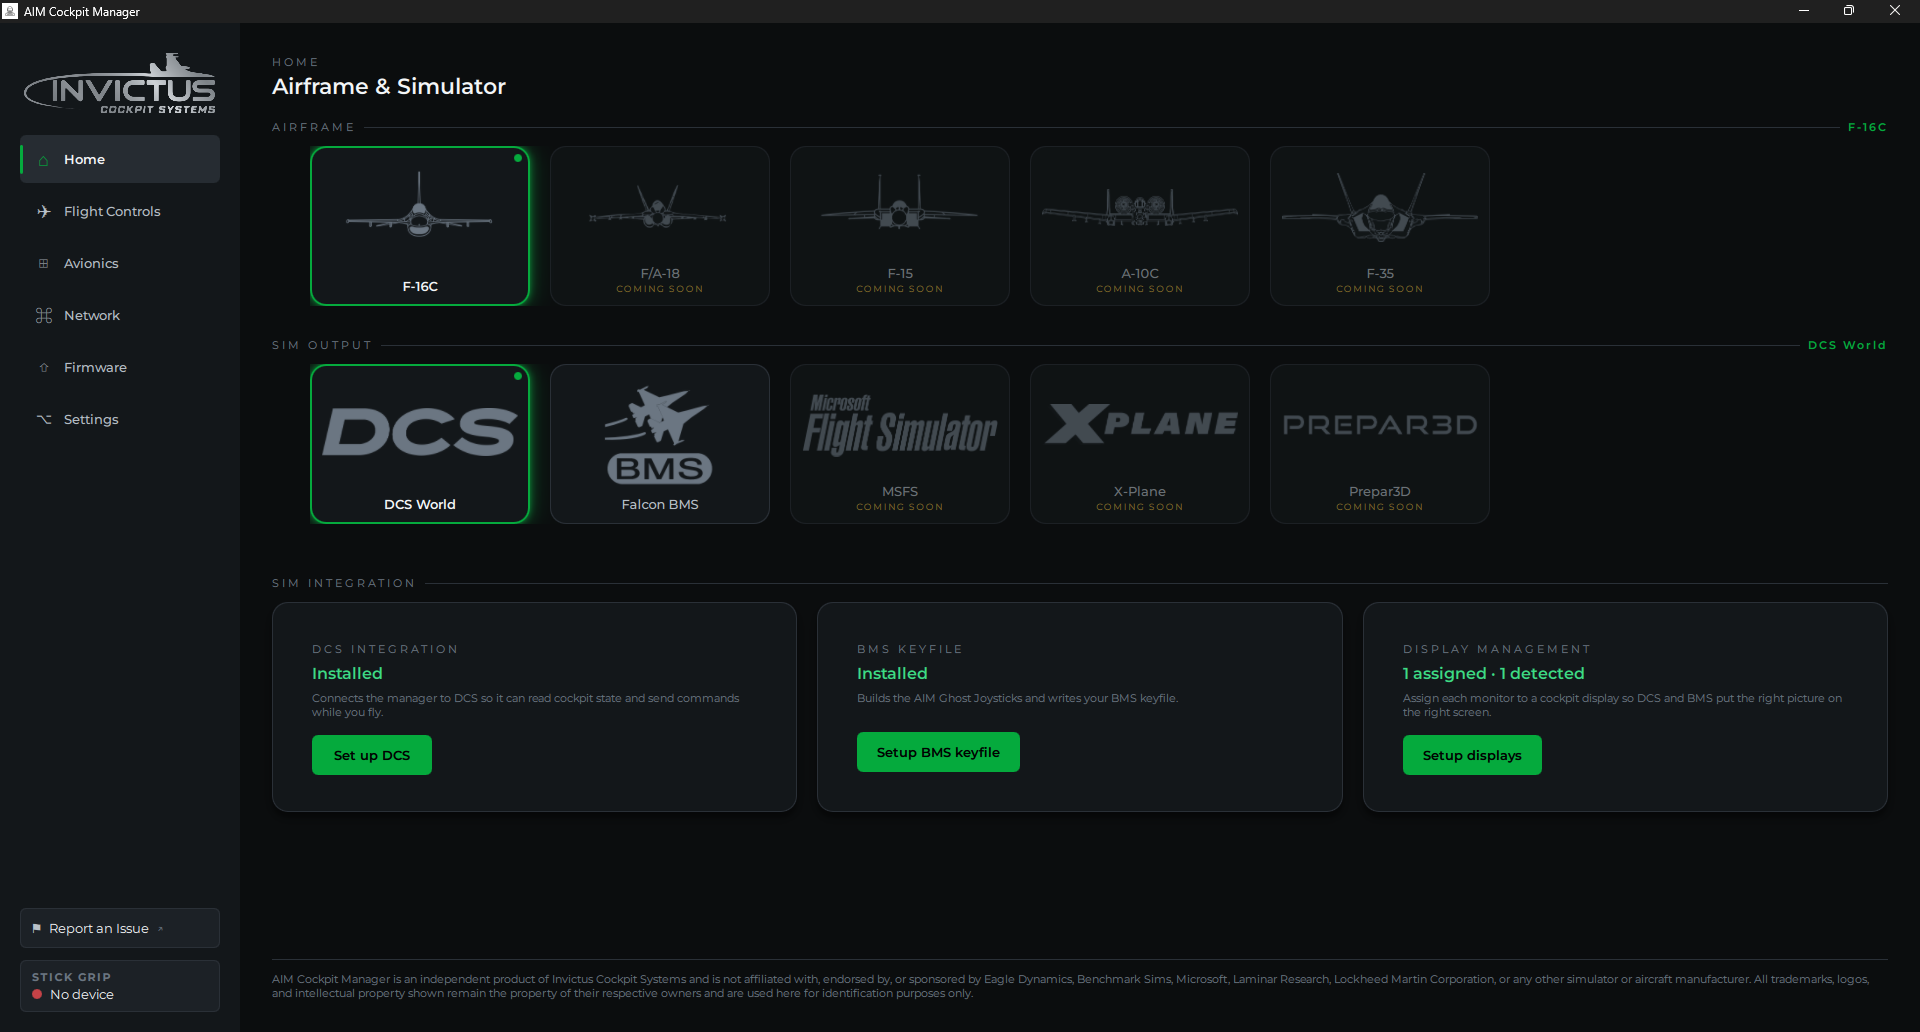1920x1032 pixels.
Task: Click the Flight Controls airplane icon
Action: point(43,211)
